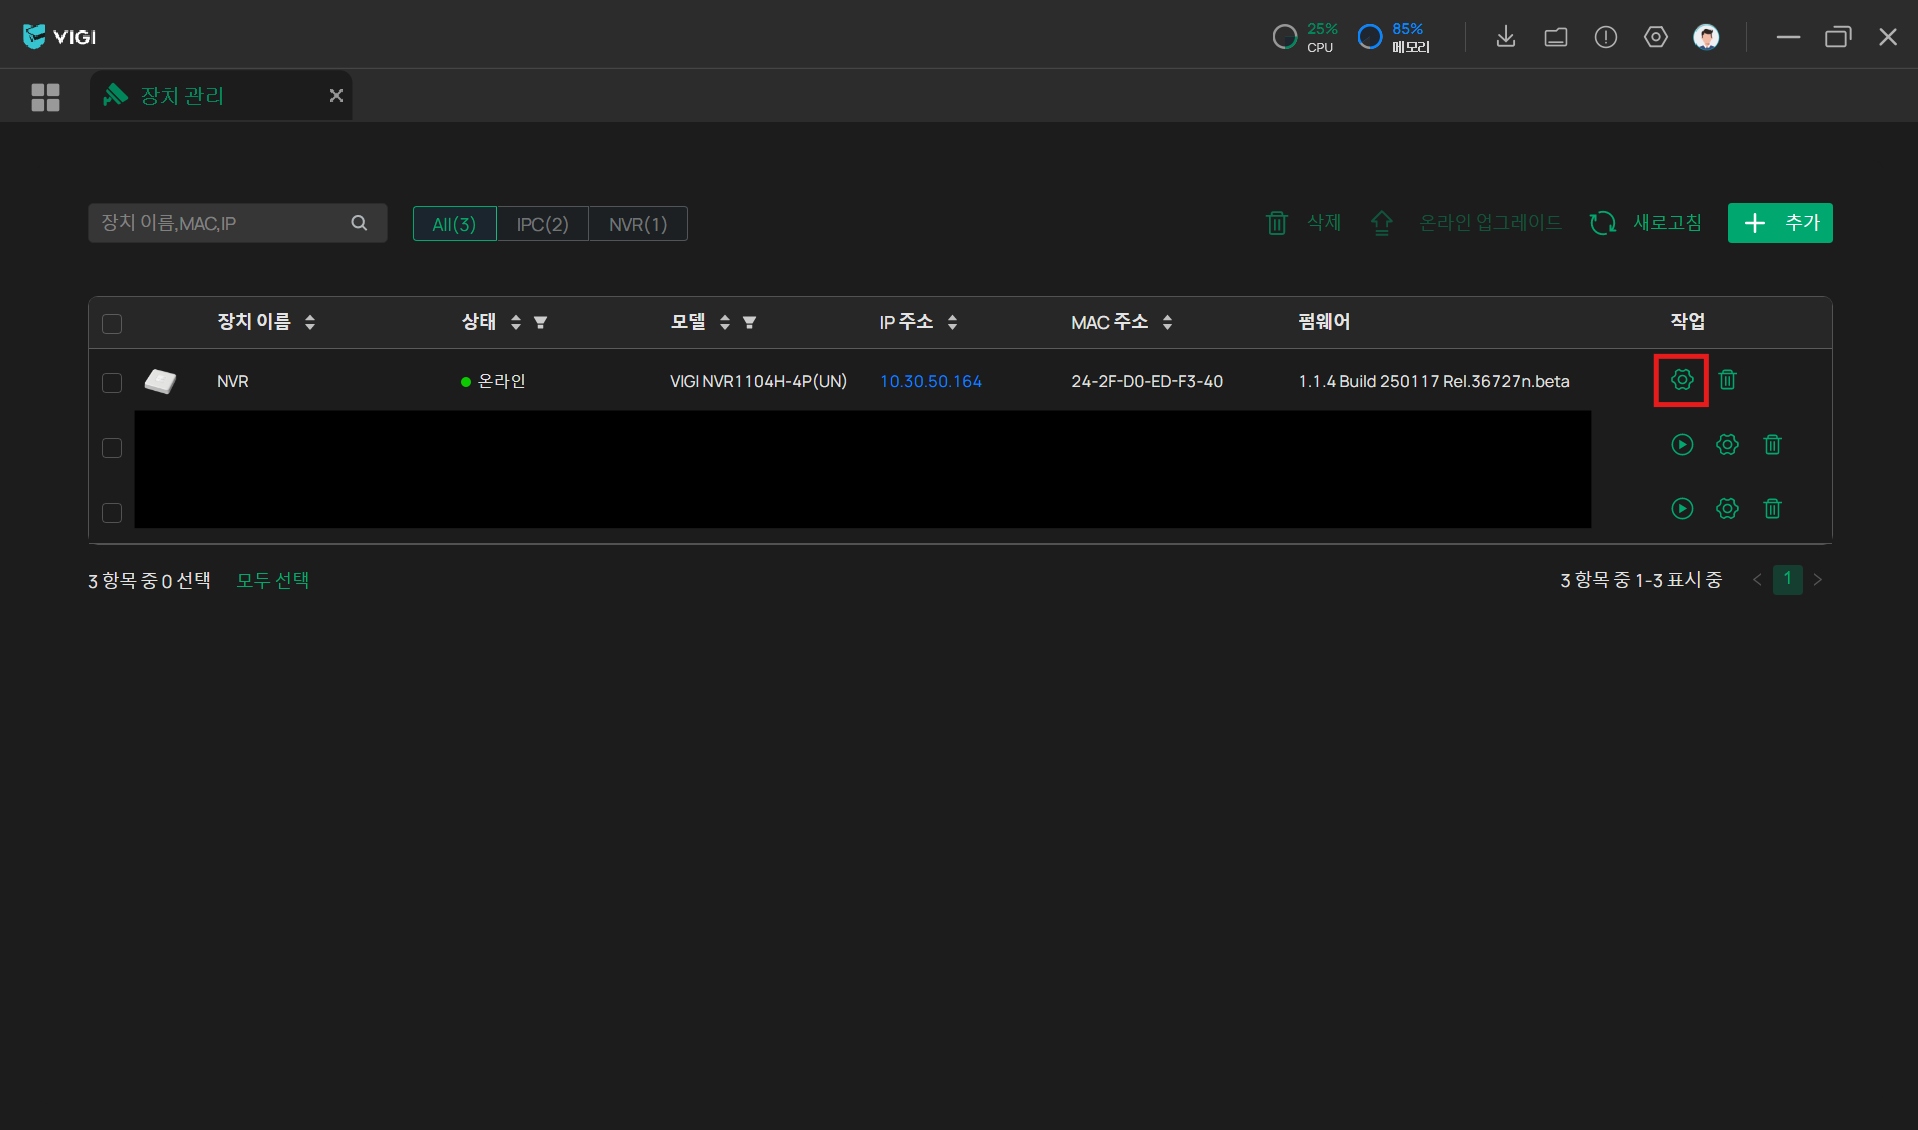The width and height of the screenshot is (1918, 1130).
Task: Open settings gear for third device row
Action: (1727, 508)
